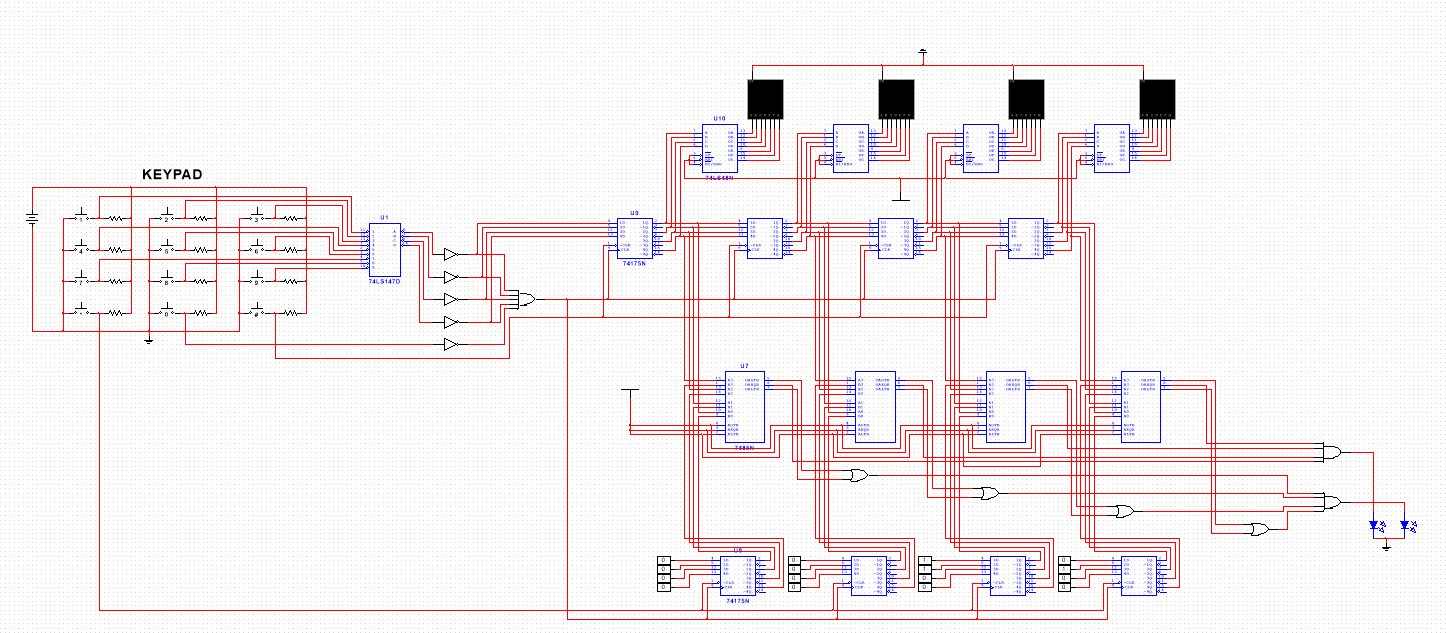Select the keypad pushbutton labeled 8

click(x=167, y=279)
